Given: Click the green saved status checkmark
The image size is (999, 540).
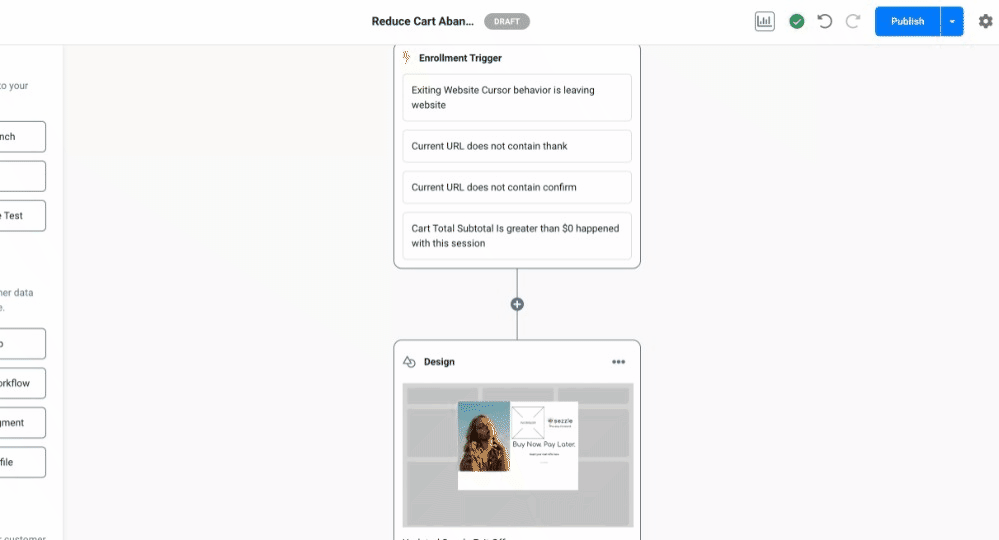Looking at the screenshot, I should tap(797, 21).
